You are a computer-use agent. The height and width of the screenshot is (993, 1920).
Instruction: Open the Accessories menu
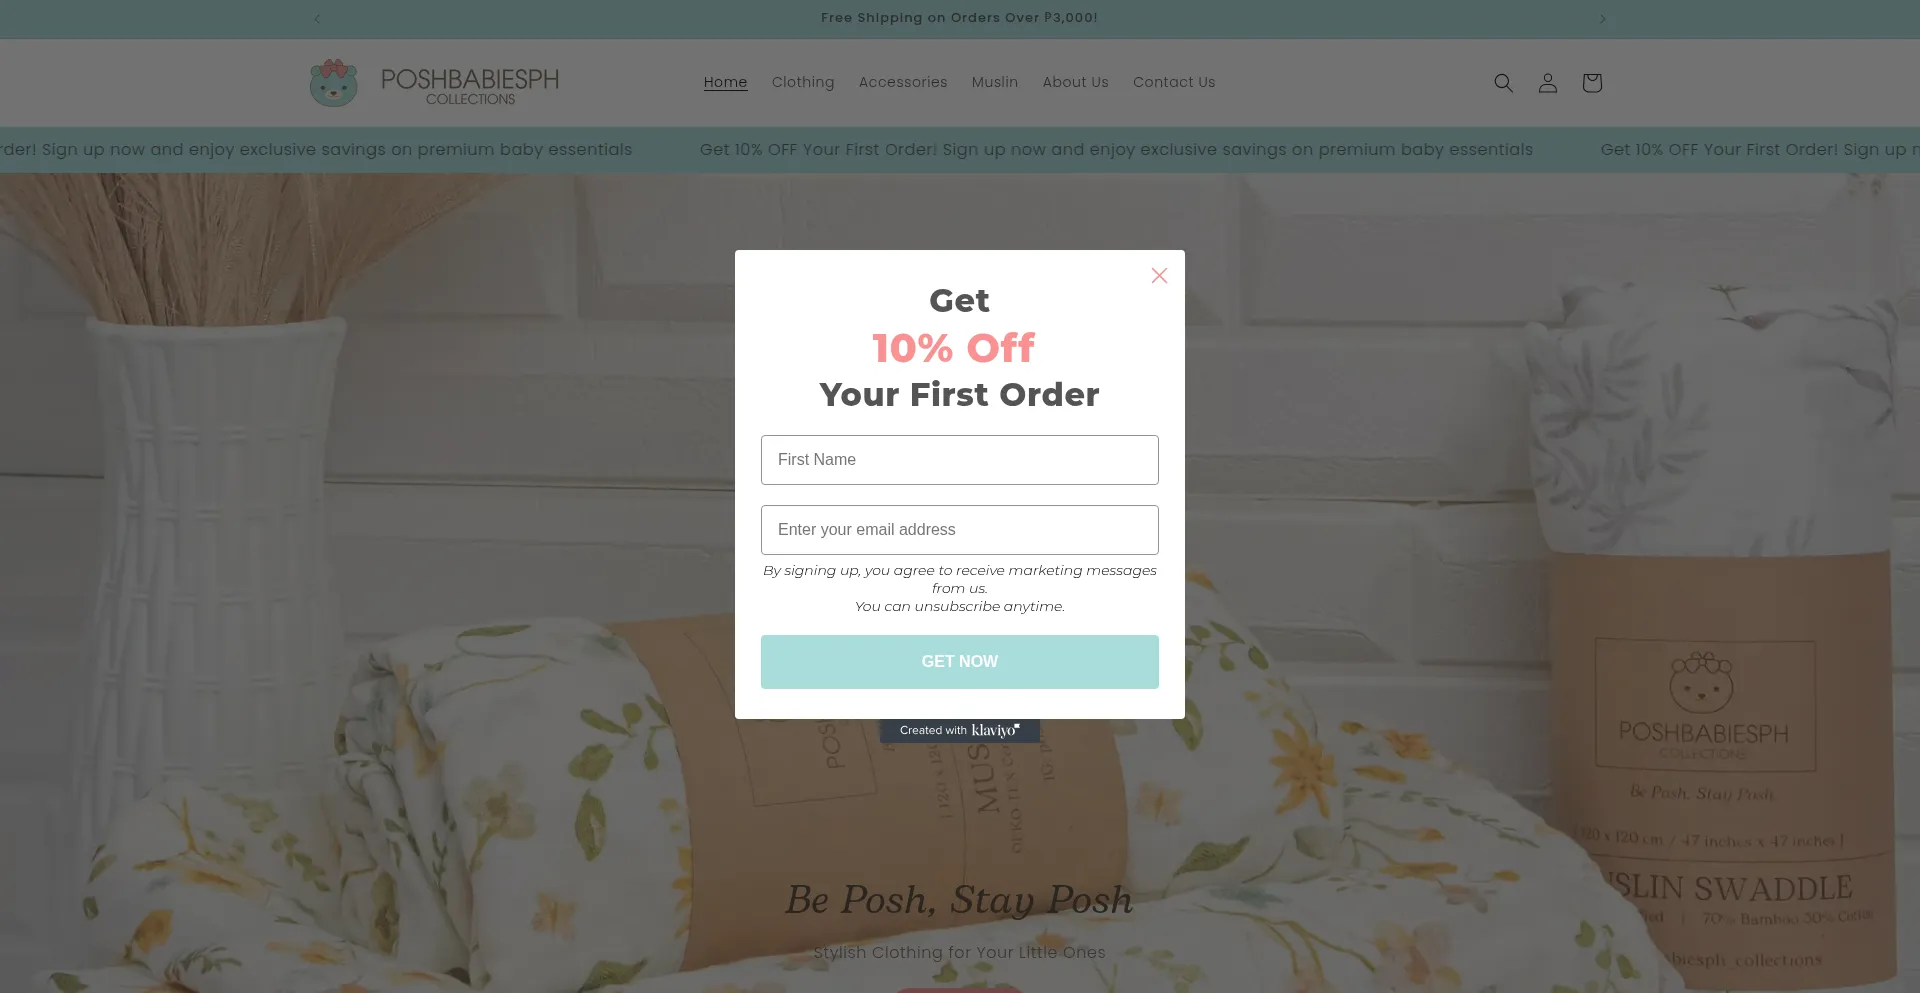coord(903,82)
